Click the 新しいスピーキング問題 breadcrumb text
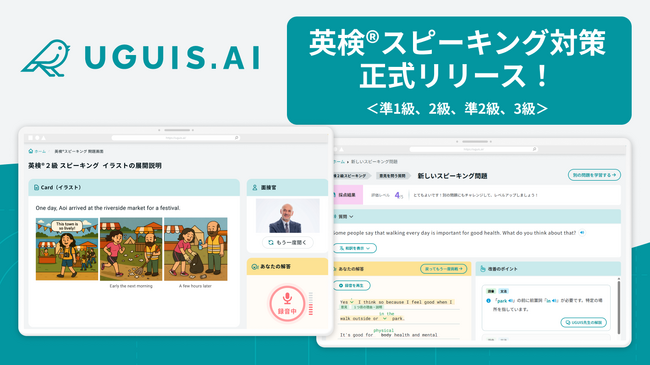 pyautogui.click(x=374, y=162)
